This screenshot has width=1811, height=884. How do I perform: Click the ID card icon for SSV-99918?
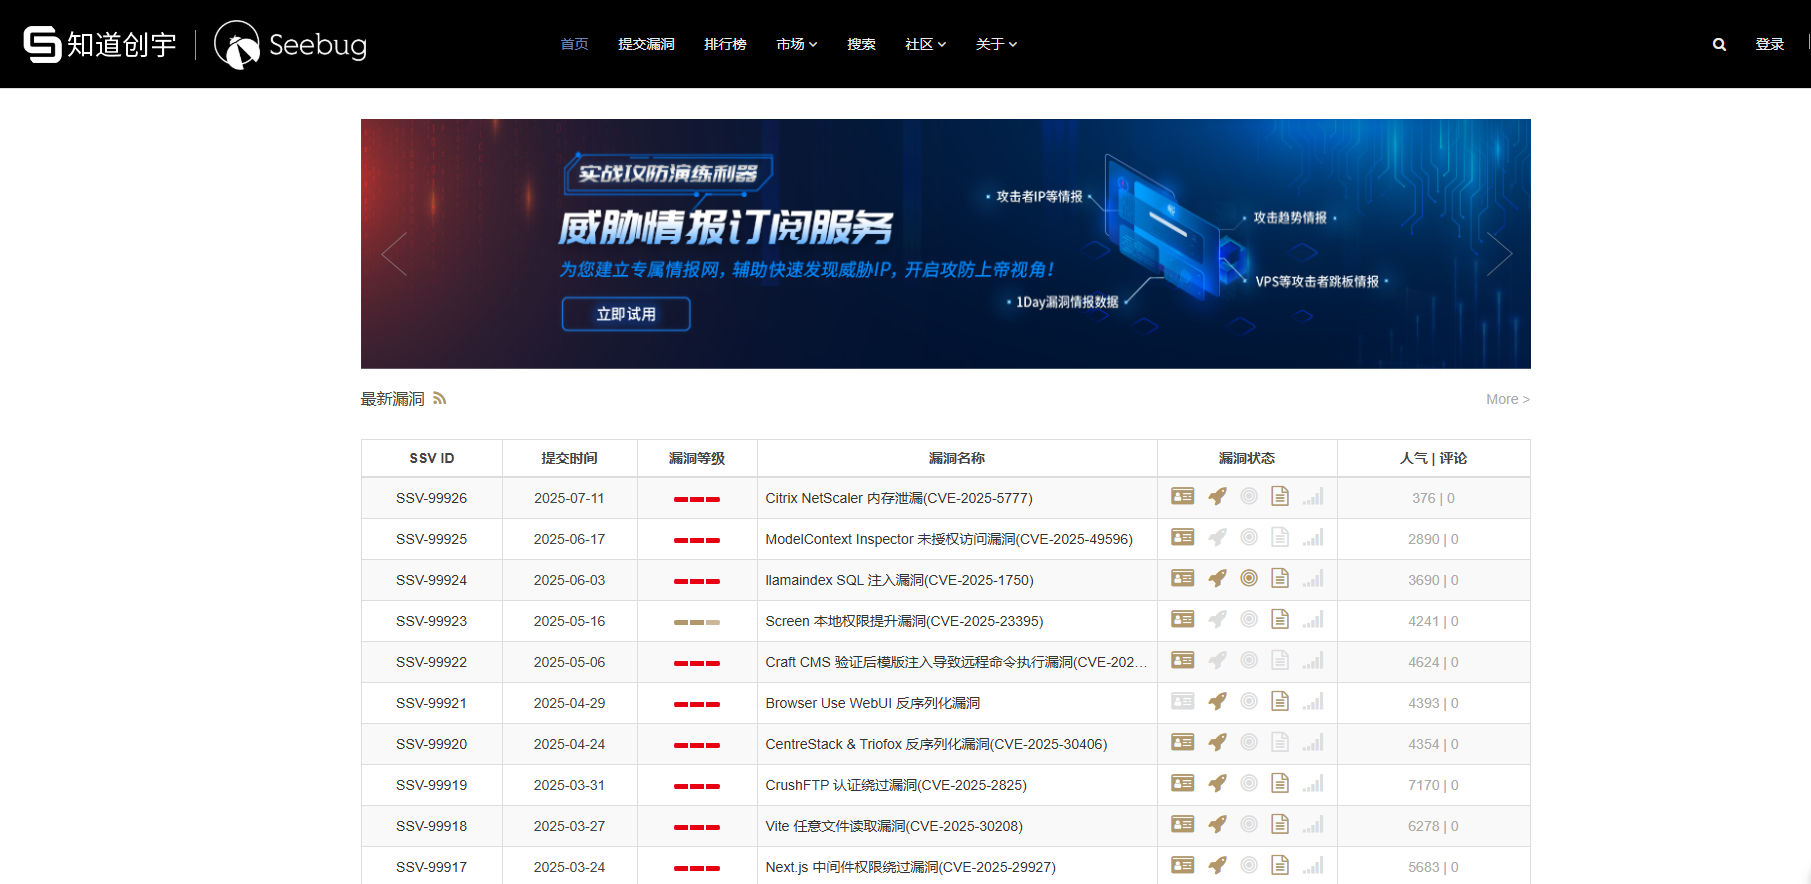tap(1183, 825)
